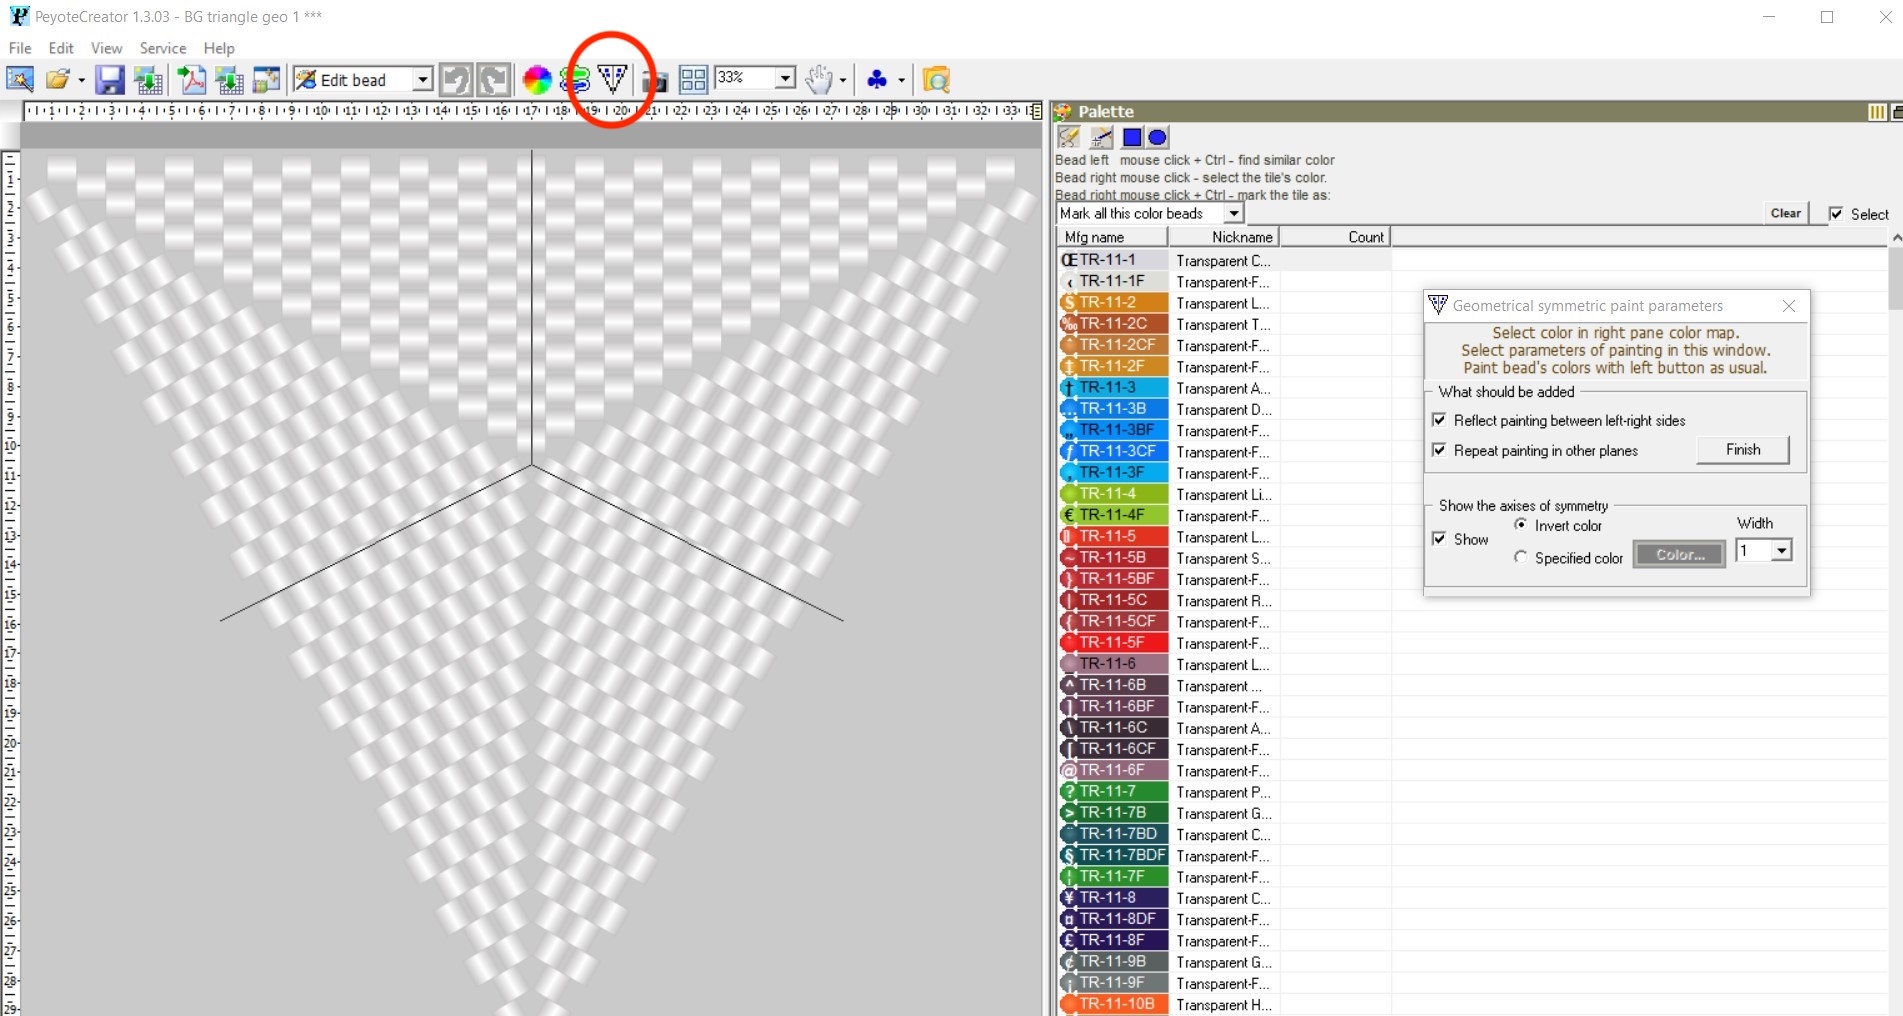Screen dimensions: 1903x1016
Task: Select the geometric symmetric paint tool
Action: coord(612,79)
